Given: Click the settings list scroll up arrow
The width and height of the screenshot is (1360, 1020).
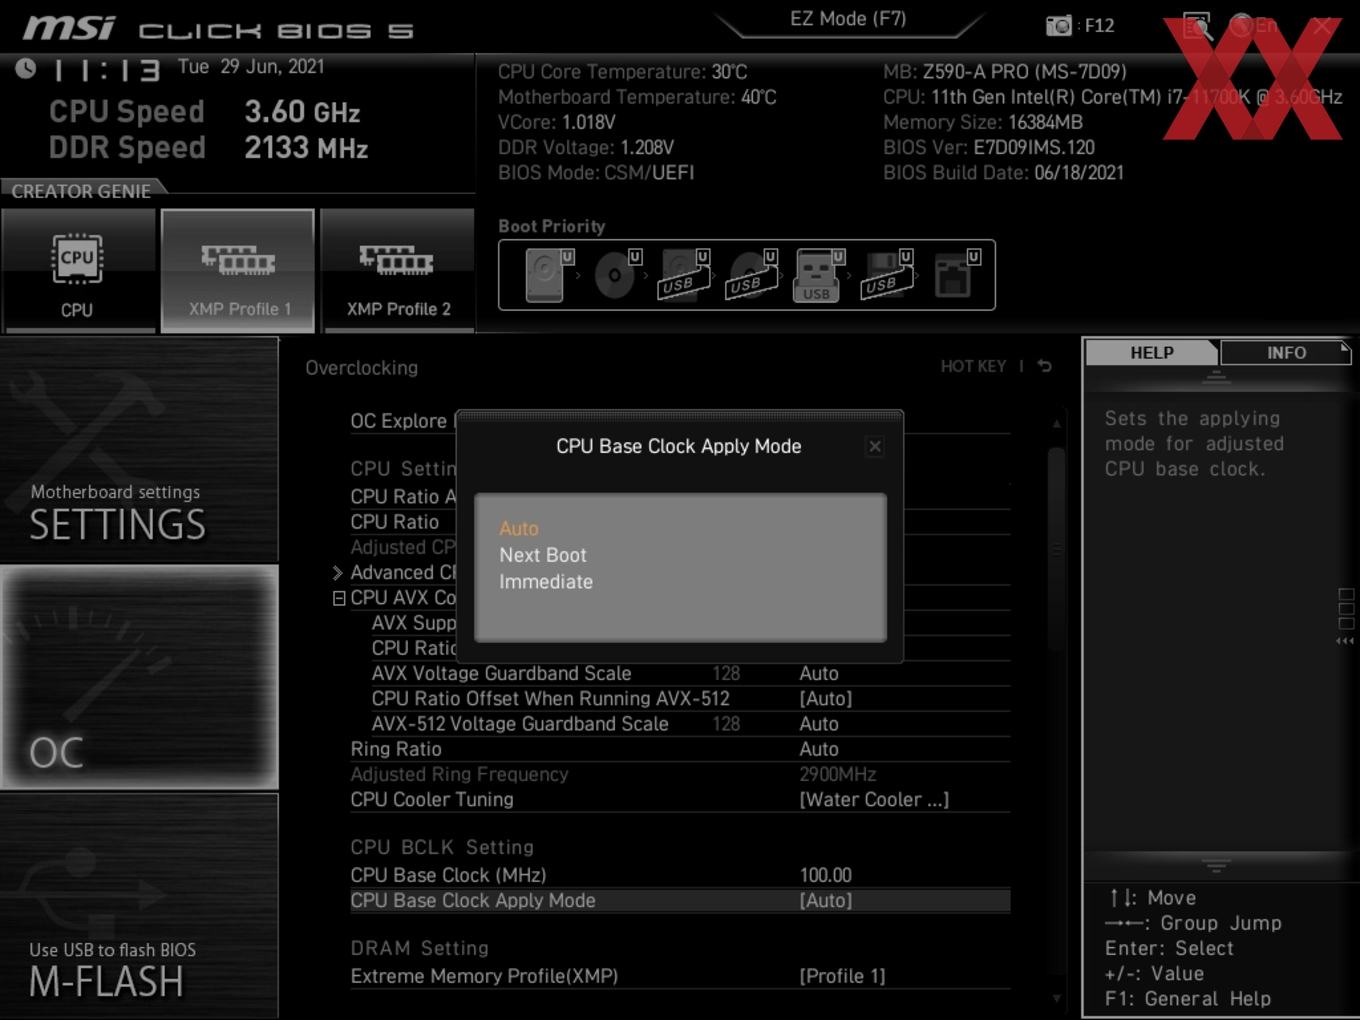Looking at the screenshot, I should point(1056,424).
